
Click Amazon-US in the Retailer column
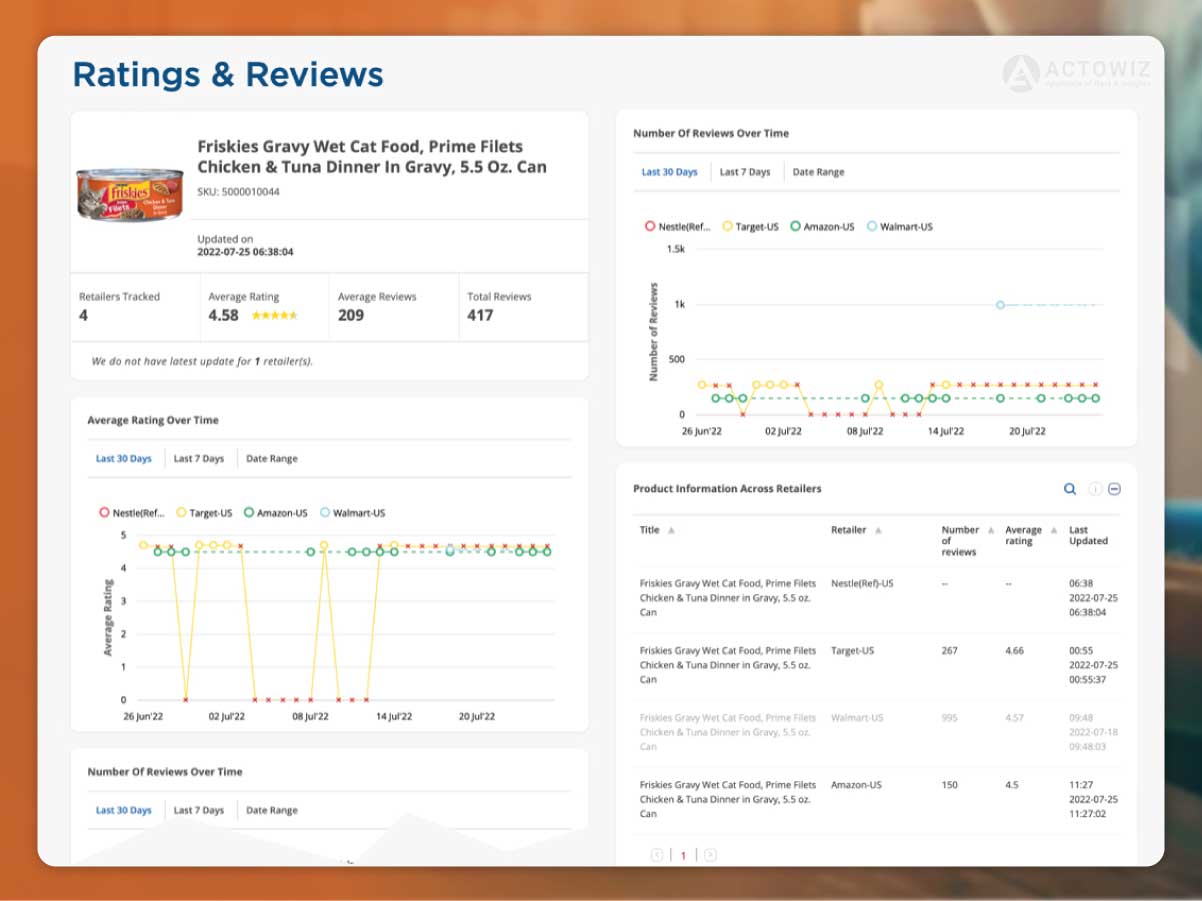pyautogui.click(x=856, y=785)
